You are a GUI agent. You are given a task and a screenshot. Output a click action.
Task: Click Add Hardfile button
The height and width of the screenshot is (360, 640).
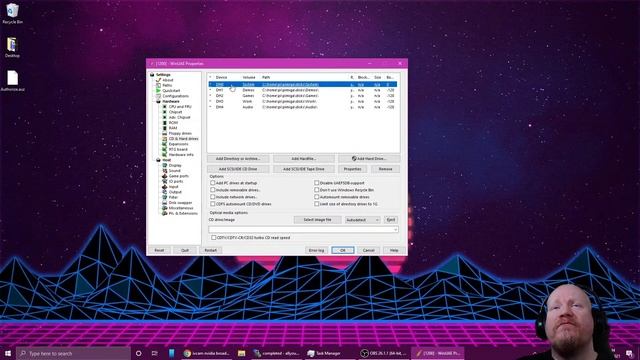[x=303, y=158]
